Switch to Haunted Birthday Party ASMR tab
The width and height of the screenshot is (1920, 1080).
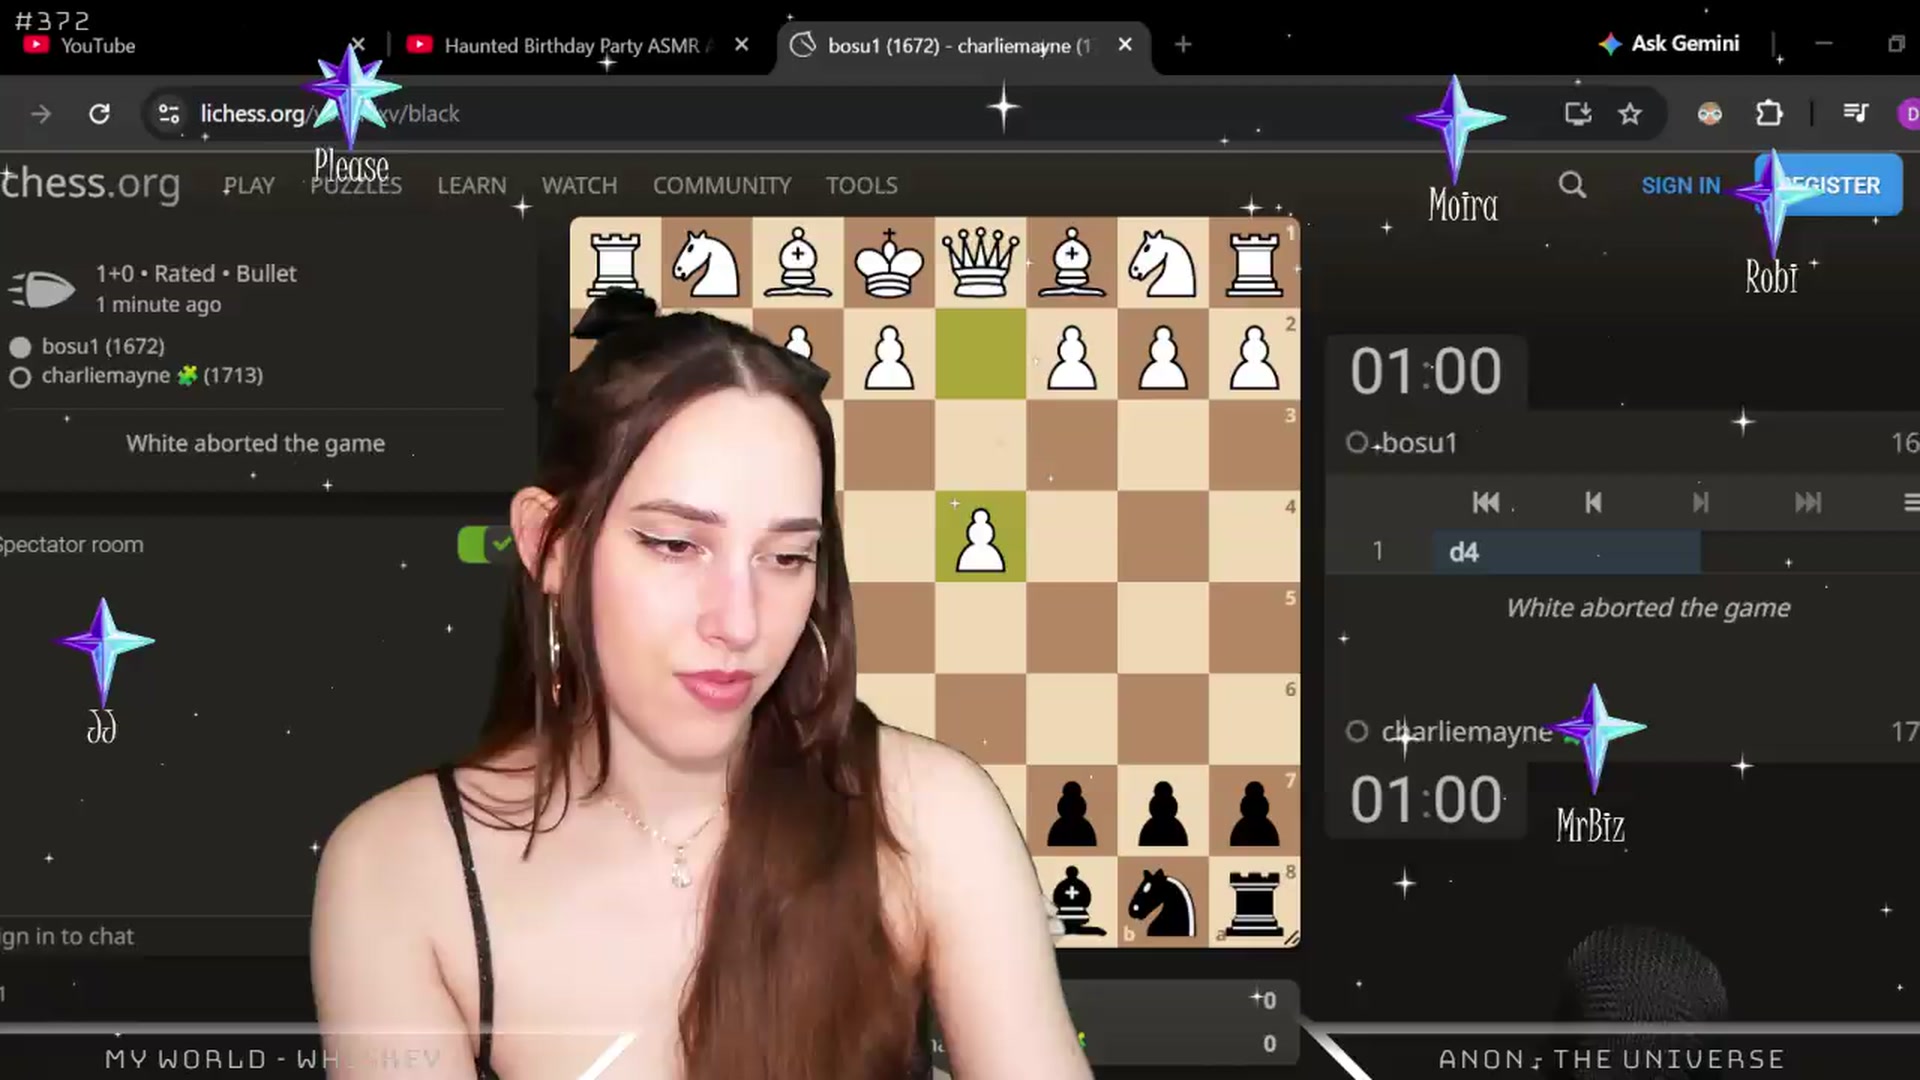[x=578, y=46]
